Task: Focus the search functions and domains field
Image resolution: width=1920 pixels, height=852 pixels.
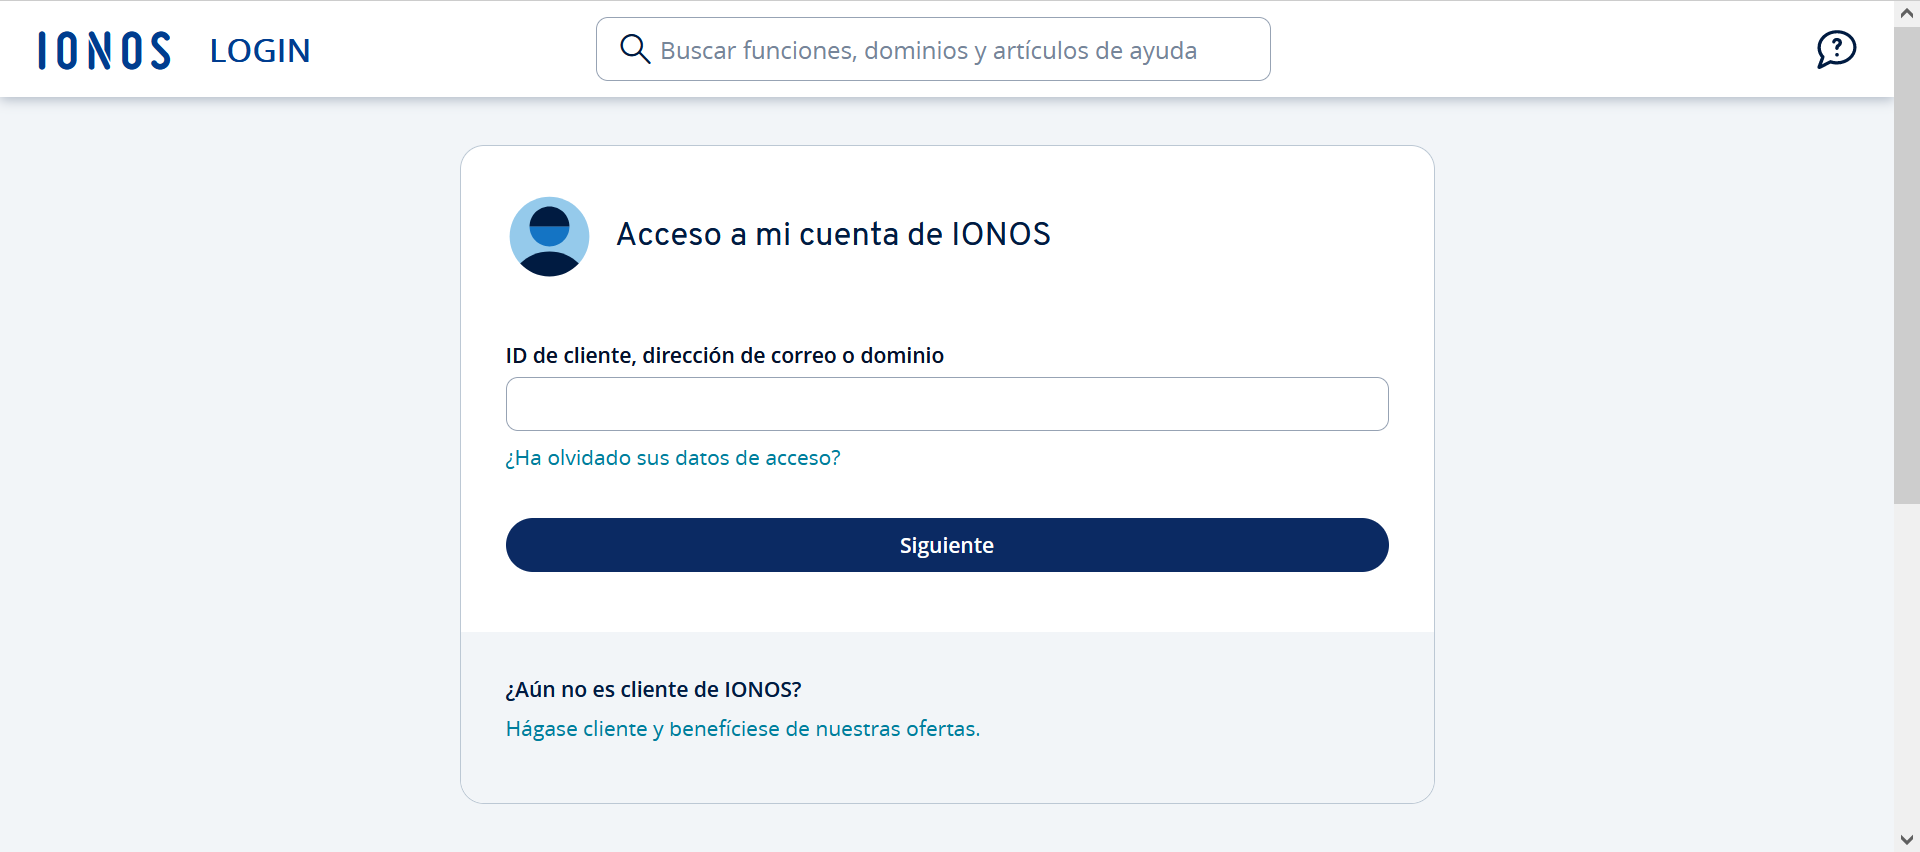Action: pos(933,49)
